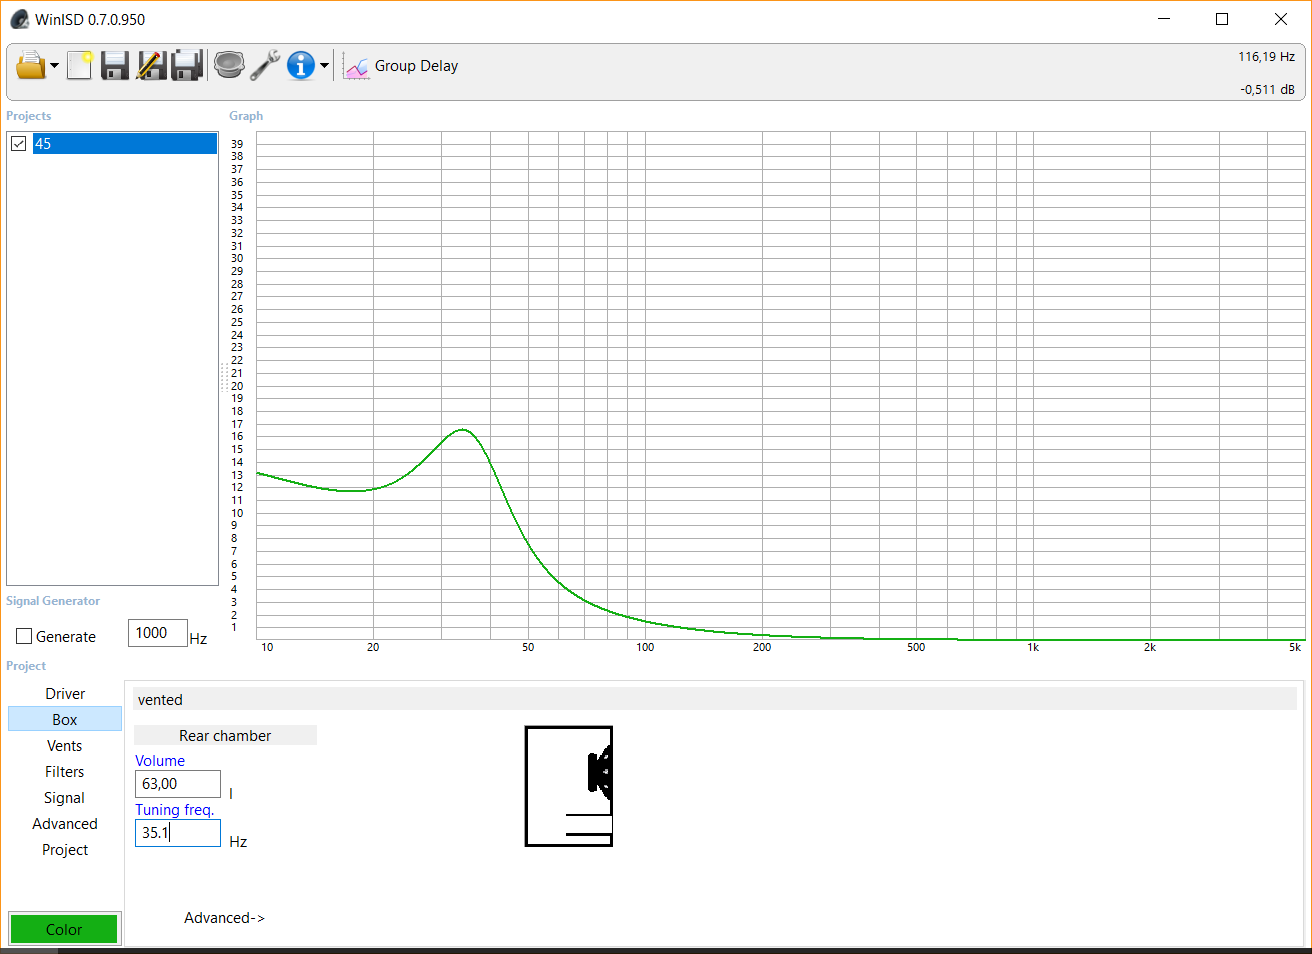This screenshot has width=1312, height=954.
Task: Switch to the Box tab
Action: pyautogui.click(x=65, y=720)
